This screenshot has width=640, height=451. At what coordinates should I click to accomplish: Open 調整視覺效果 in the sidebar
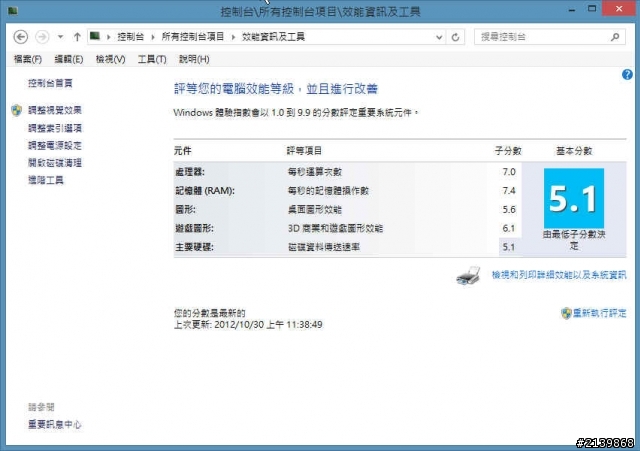click(55, 110)
